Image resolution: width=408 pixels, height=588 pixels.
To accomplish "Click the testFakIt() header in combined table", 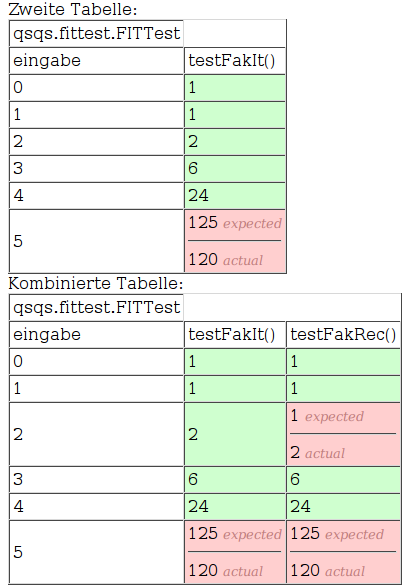I will pyautogui.click(x=235, y=334).
